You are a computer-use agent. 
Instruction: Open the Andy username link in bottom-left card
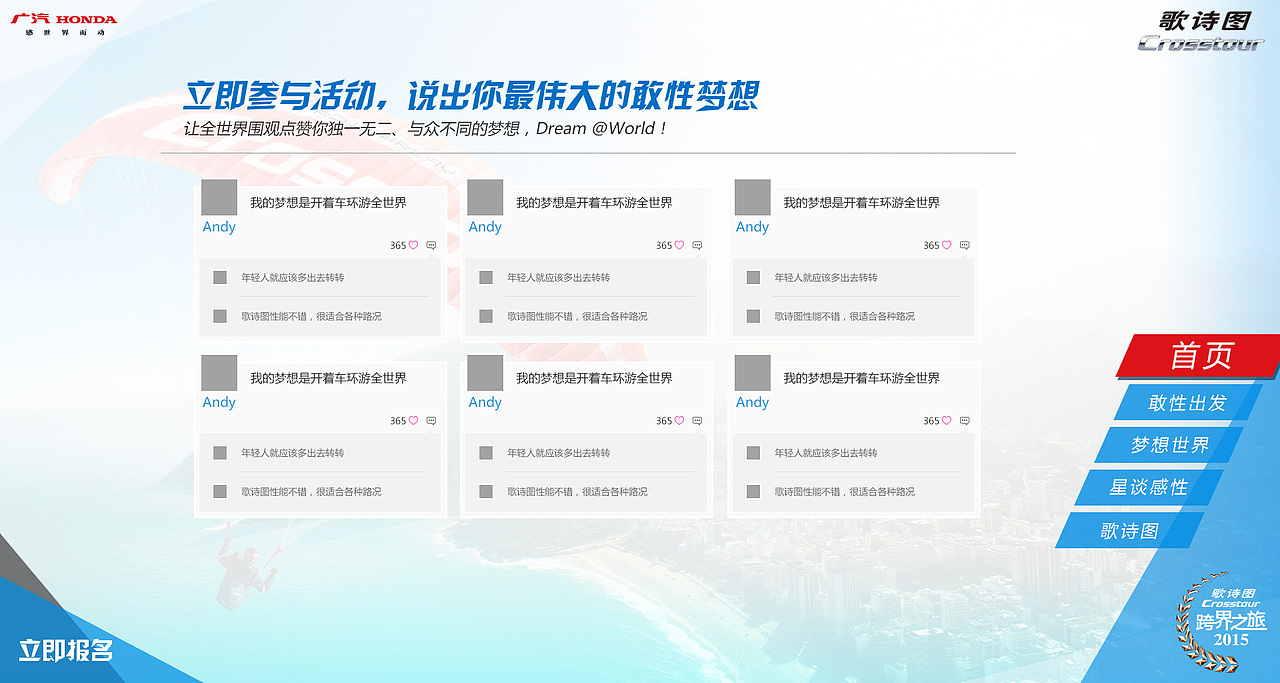(219, 403)
